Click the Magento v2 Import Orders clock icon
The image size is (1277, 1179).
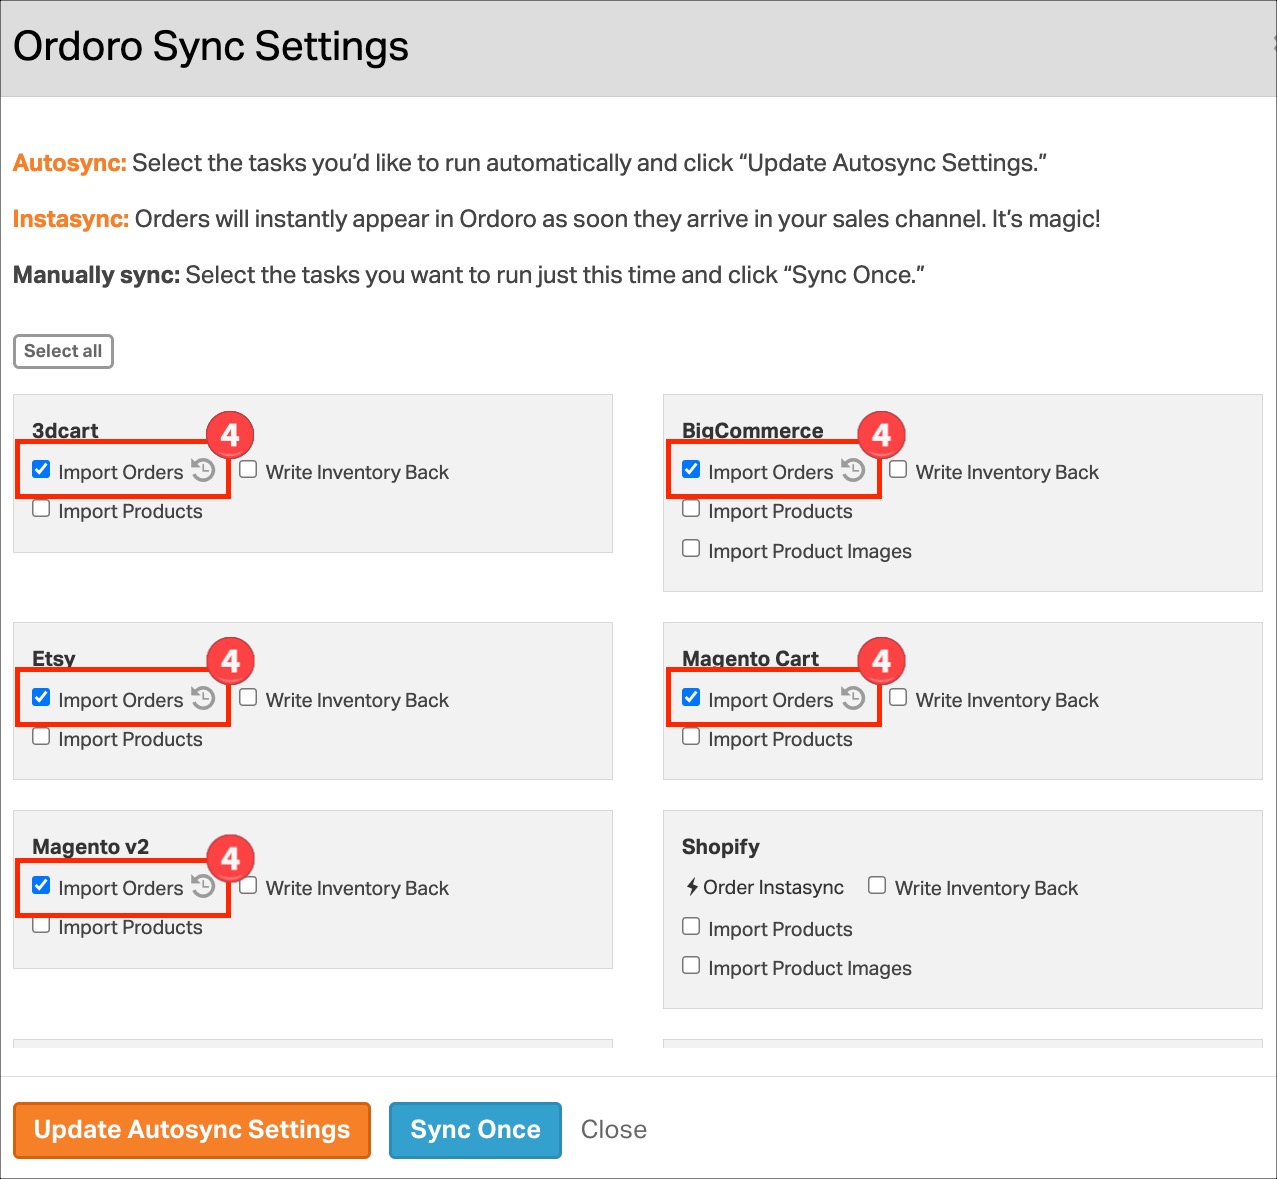coord(203,886)
